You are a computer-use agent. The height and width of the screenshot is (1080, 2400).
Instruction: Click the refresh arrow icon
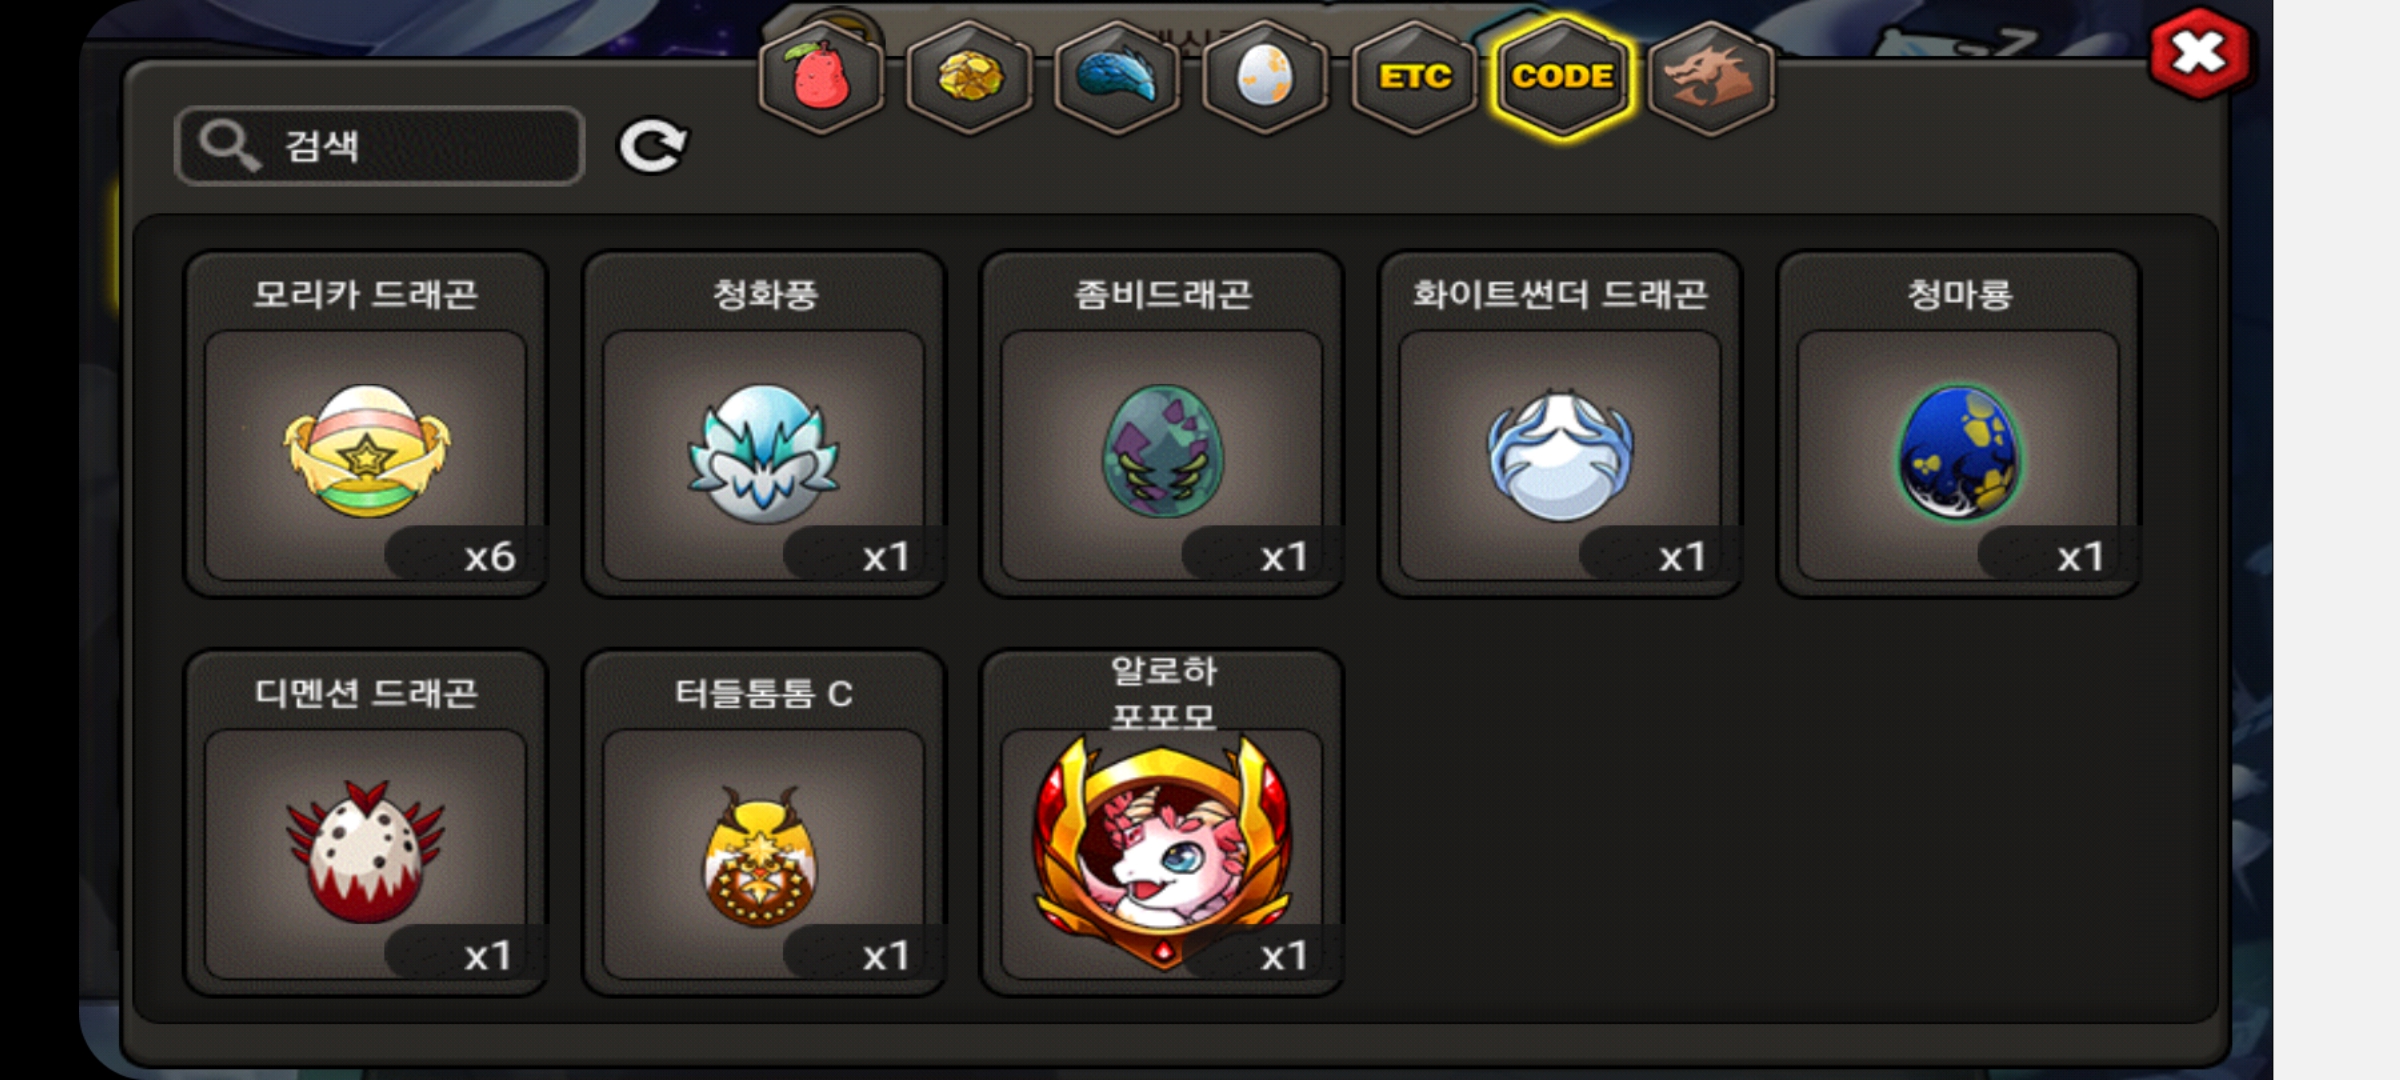click(652, 147)
